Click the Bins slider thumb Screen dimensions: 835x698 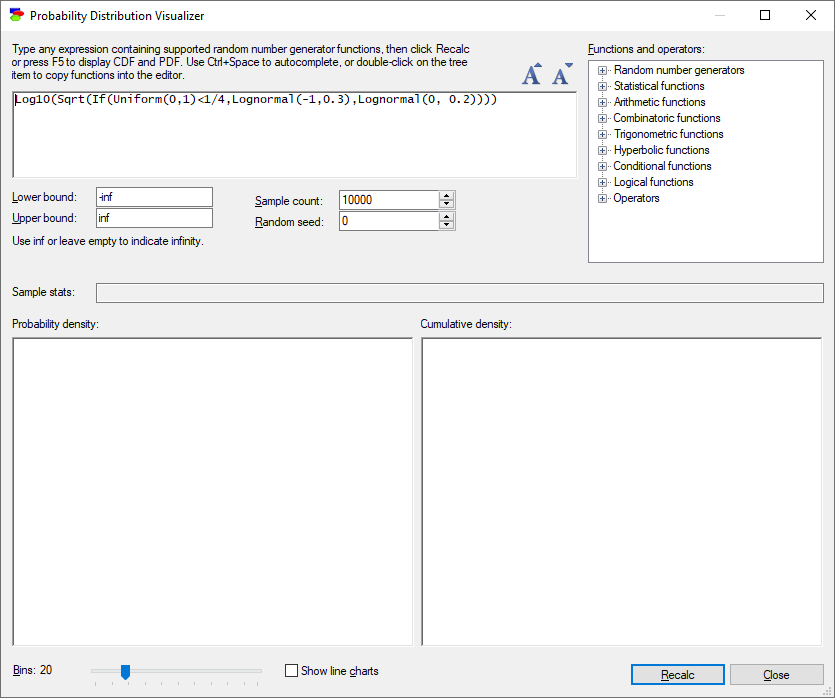click(125, 672)
